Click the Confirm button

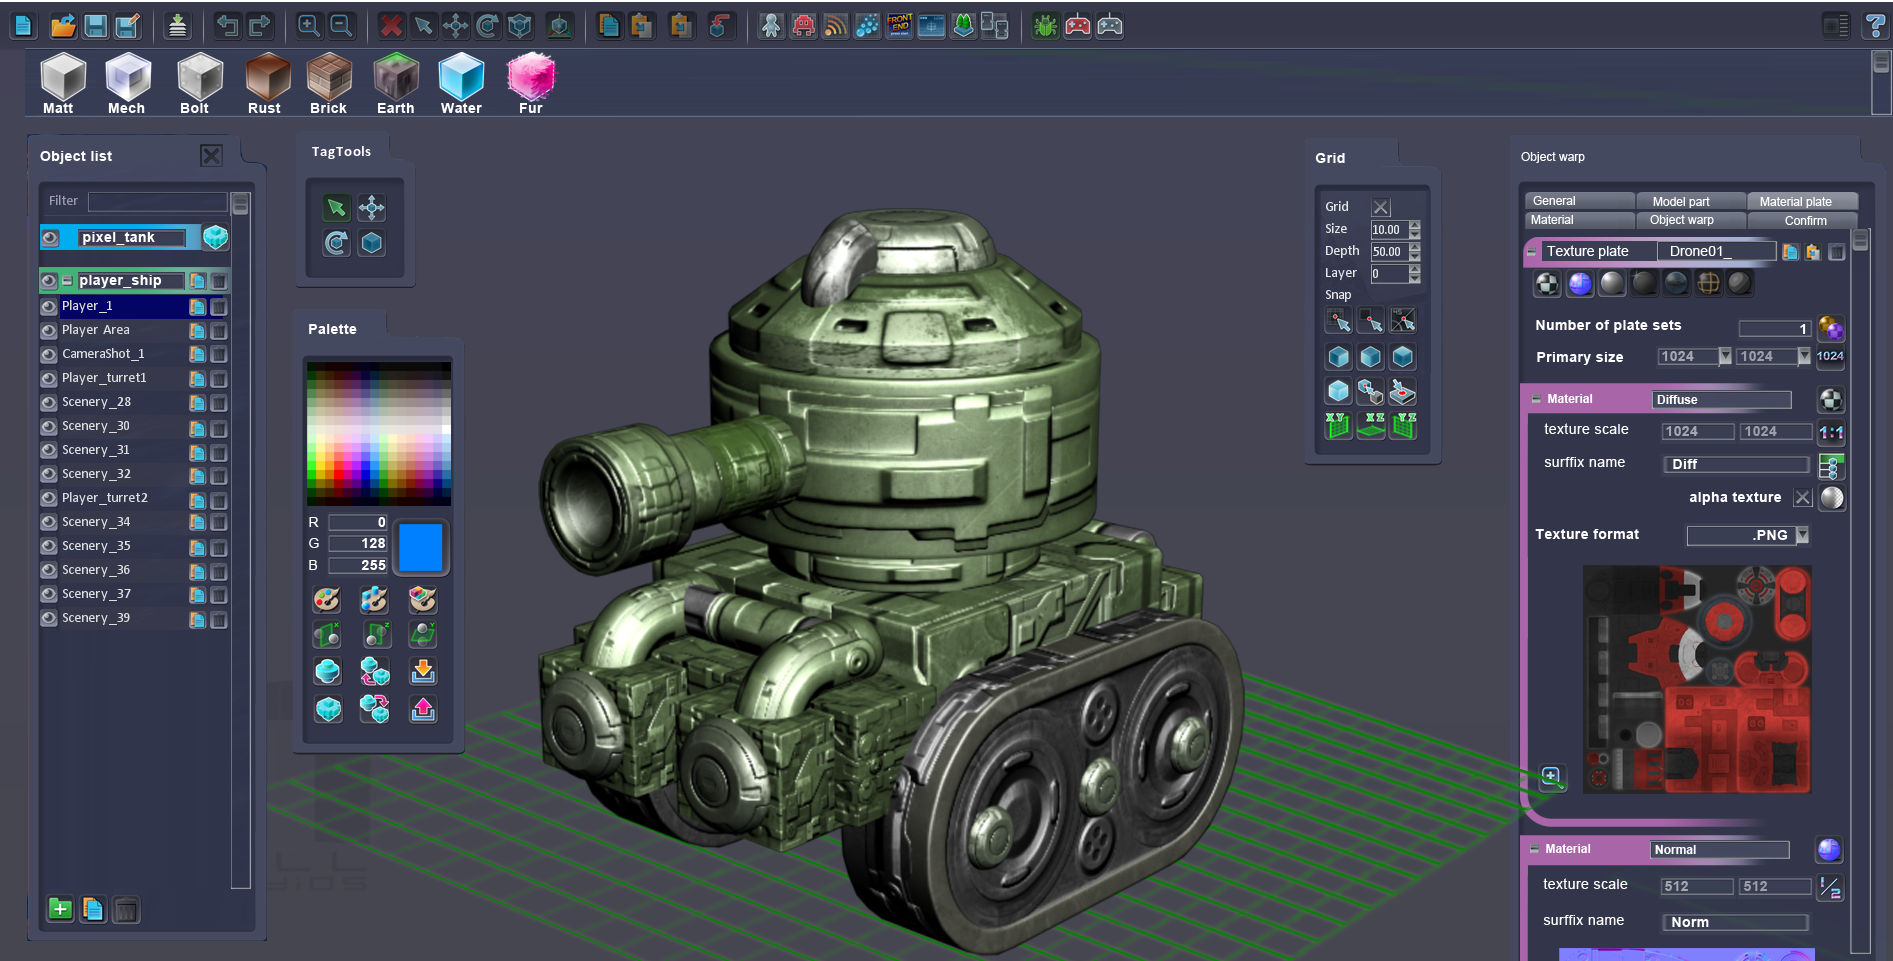click(1805, 220)
